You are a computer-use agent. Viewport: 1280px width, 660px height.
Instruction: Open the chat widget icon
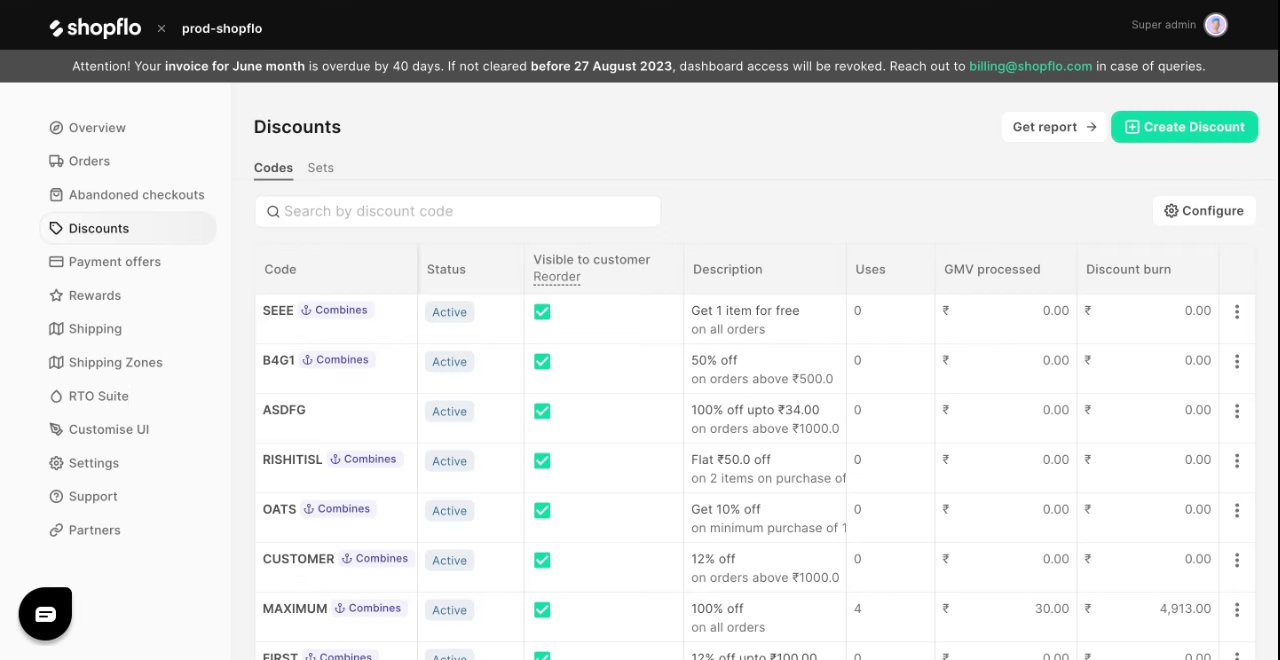point(45,614)
